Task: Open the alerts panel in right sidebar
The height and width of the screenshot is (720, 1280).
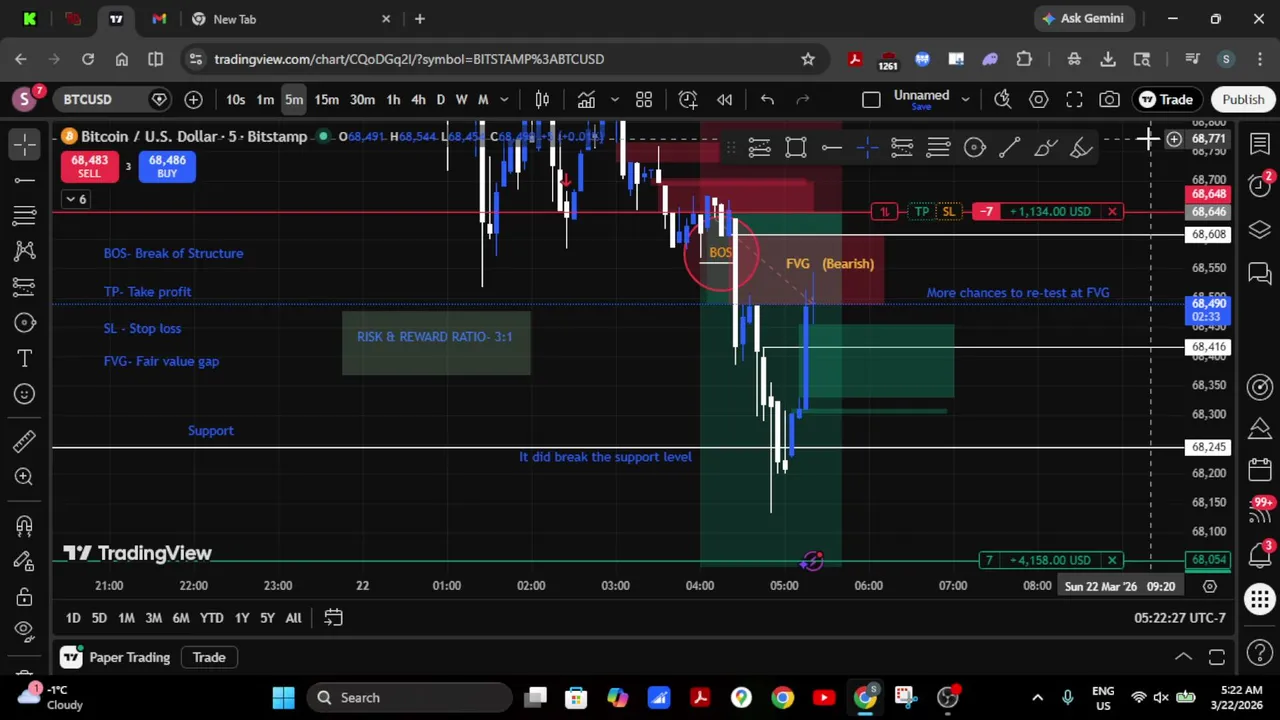Action: click(1260, 186)
